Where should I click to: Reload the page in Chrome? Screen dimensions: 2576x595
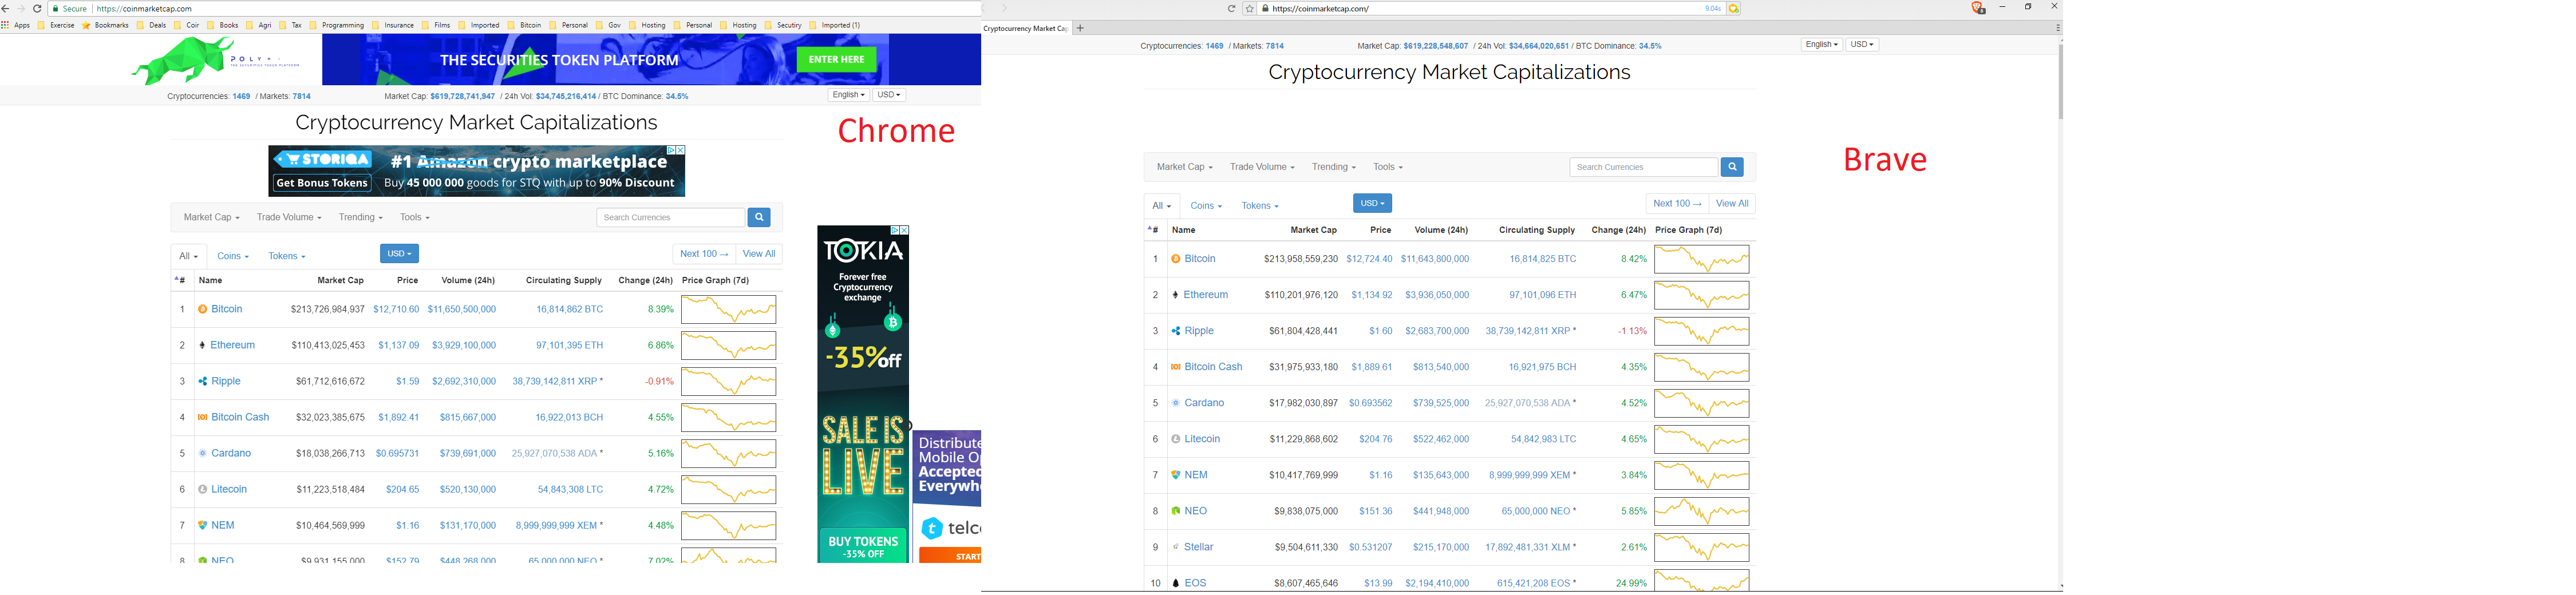coord(37,9)
